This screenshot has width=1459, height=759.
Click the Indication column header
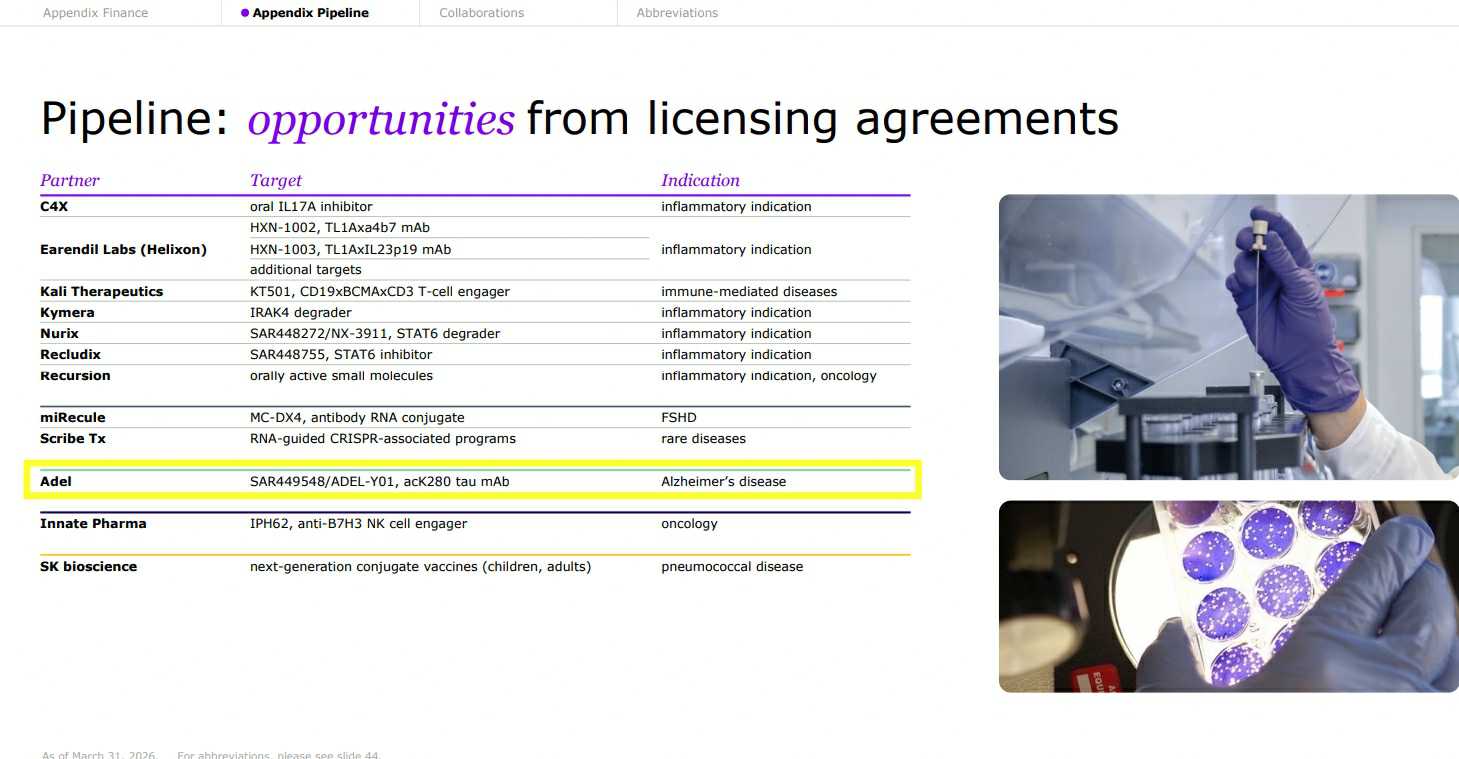(700, 180)
